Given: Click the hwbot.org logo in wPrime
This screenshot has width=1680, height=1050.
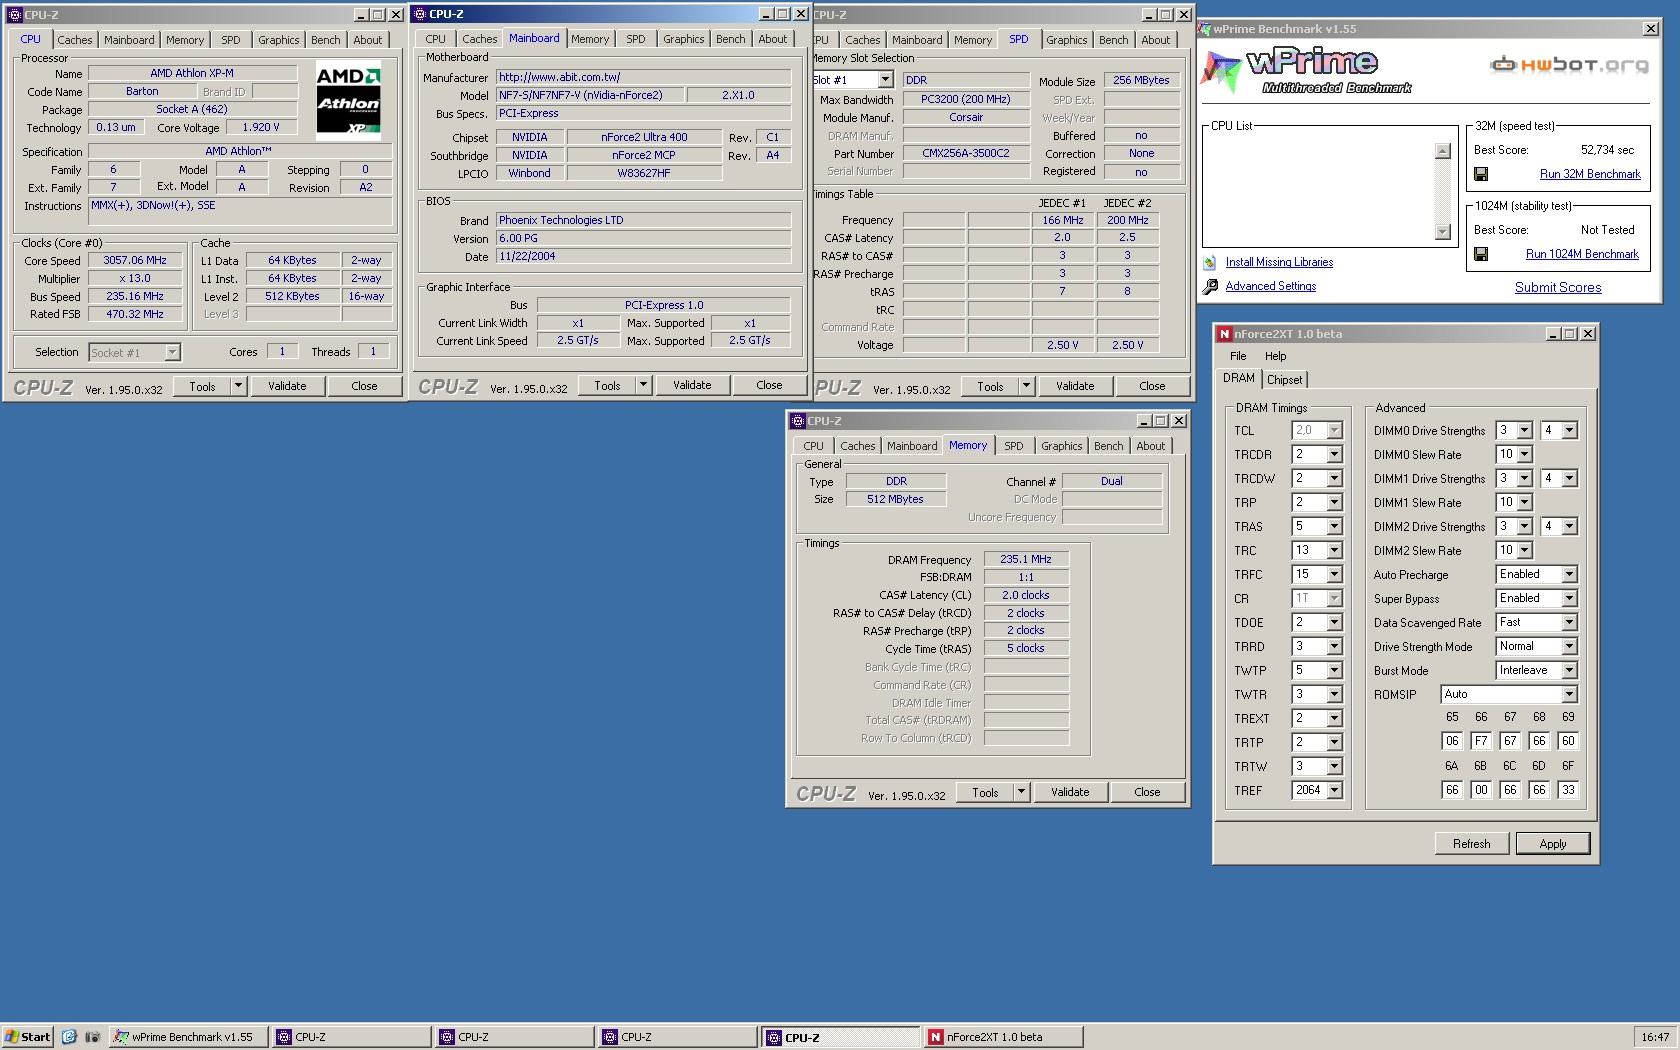Looking at the screenshot, I should coord(1569,65).
